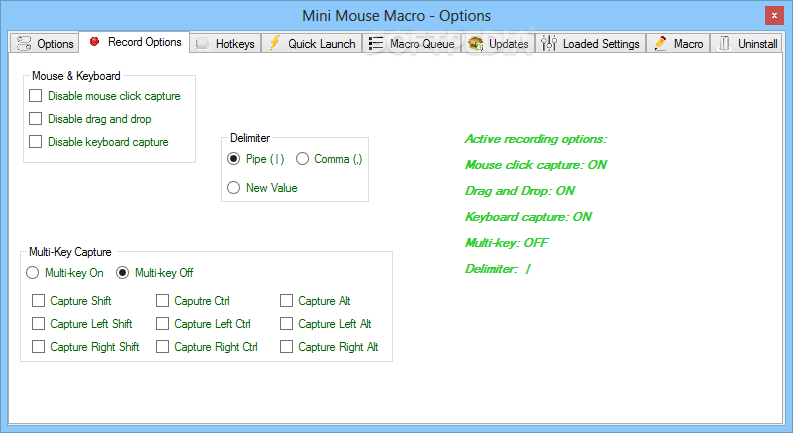Enable Capture Right Shift
Image resolution: width=793 pixels, height=433 pixels.
(x=38, y=347)
